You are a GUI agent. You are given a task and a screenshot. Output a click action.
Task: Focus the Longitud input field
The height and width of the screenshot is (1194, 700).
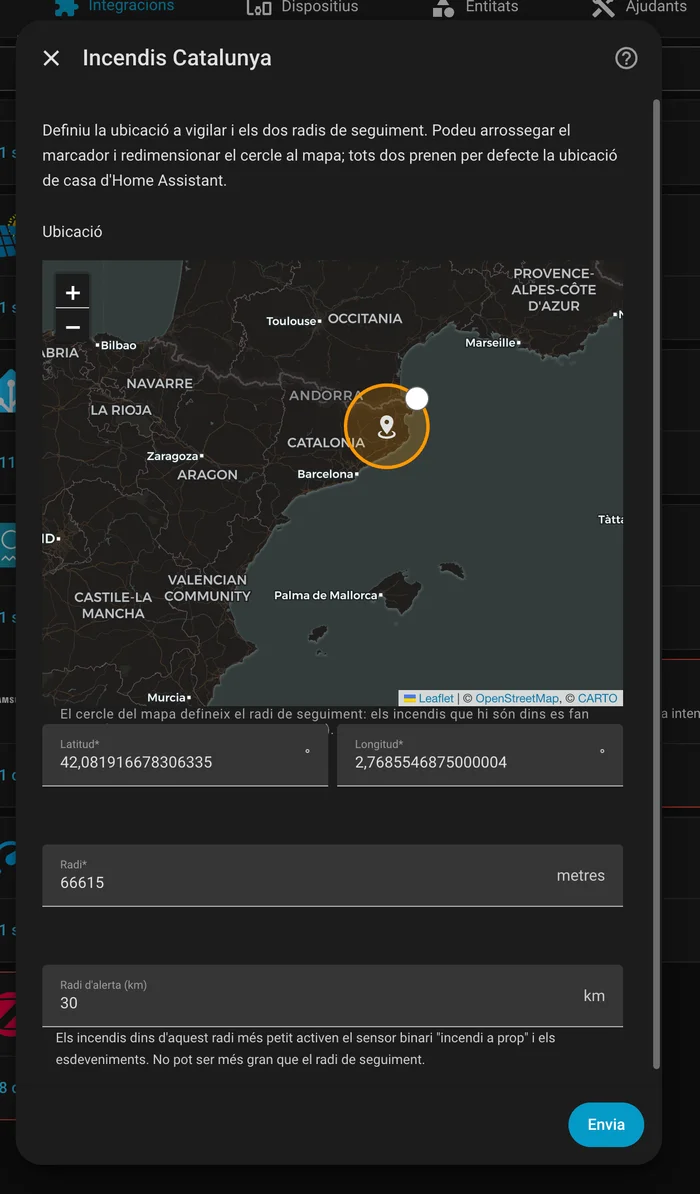tap(480, 755)
